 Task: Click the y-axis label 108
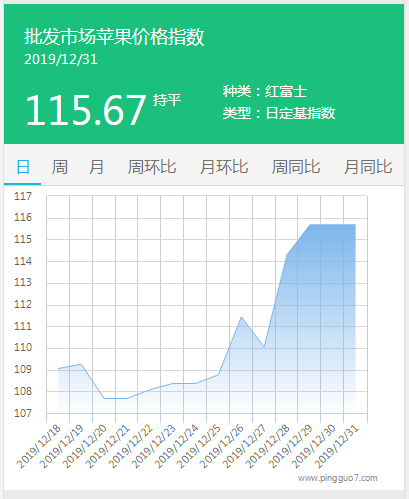pos(23,391)
